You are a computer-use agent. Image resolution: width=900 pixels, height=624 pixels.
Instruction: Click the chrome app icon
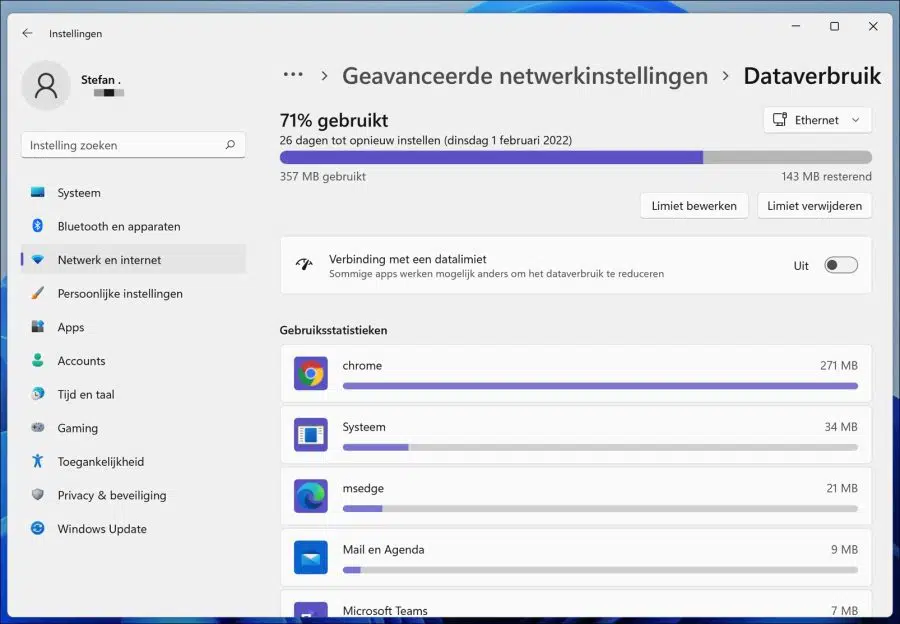[311, 373]
